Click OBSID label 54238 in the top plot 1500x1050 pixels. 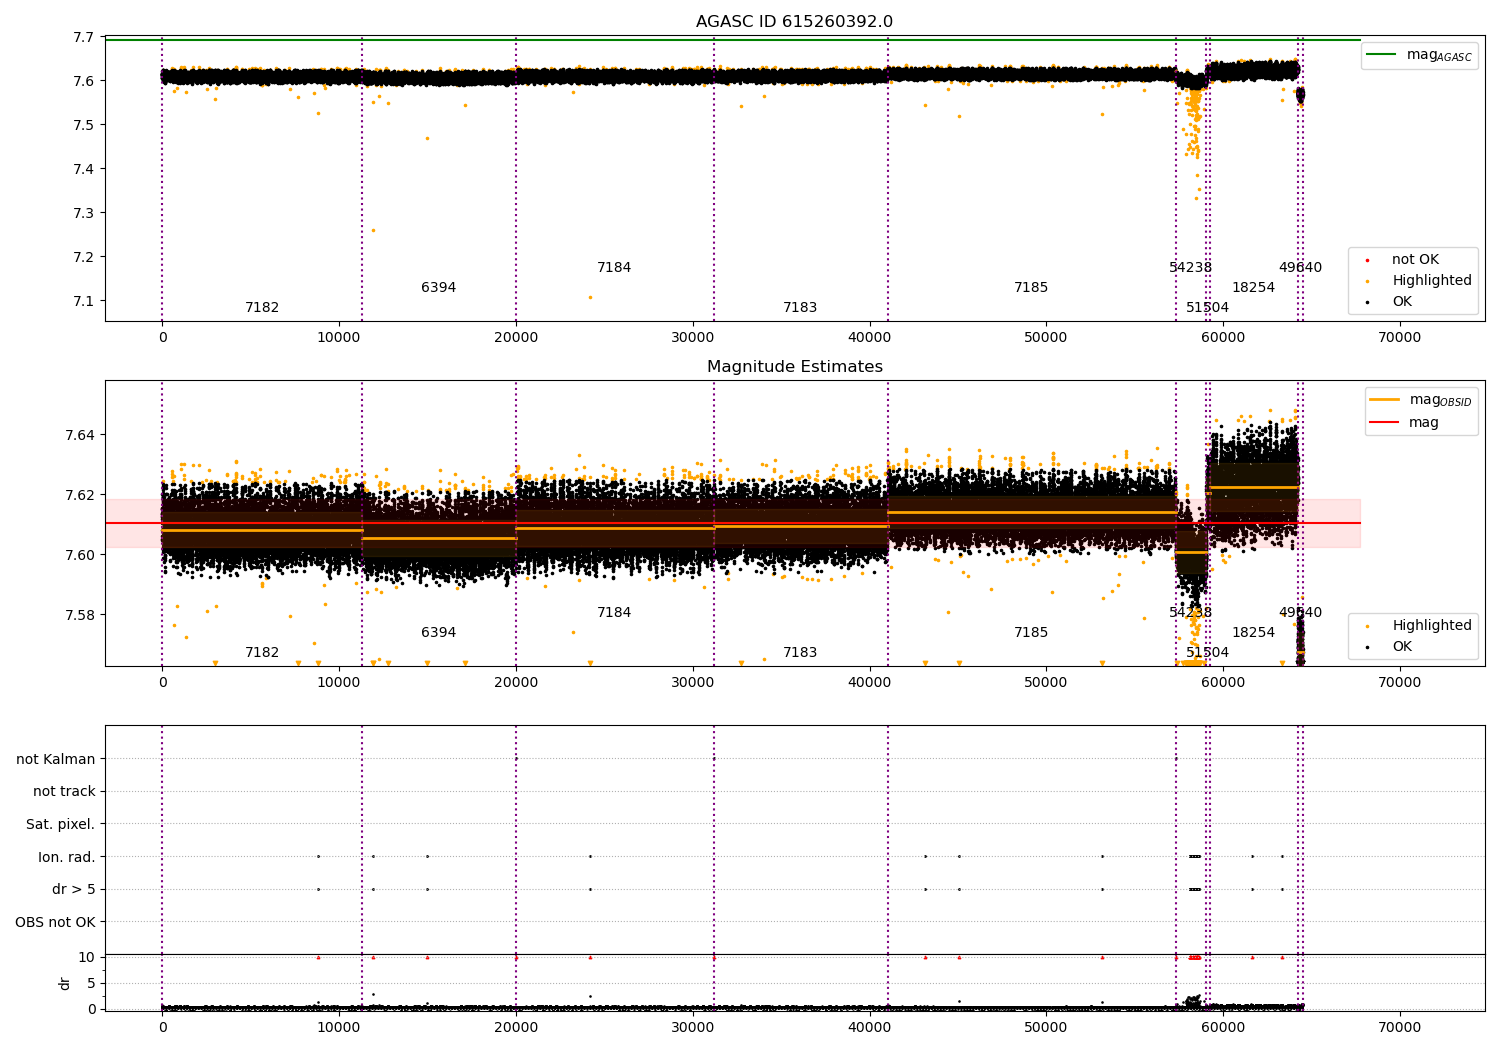click(1190, 268)
